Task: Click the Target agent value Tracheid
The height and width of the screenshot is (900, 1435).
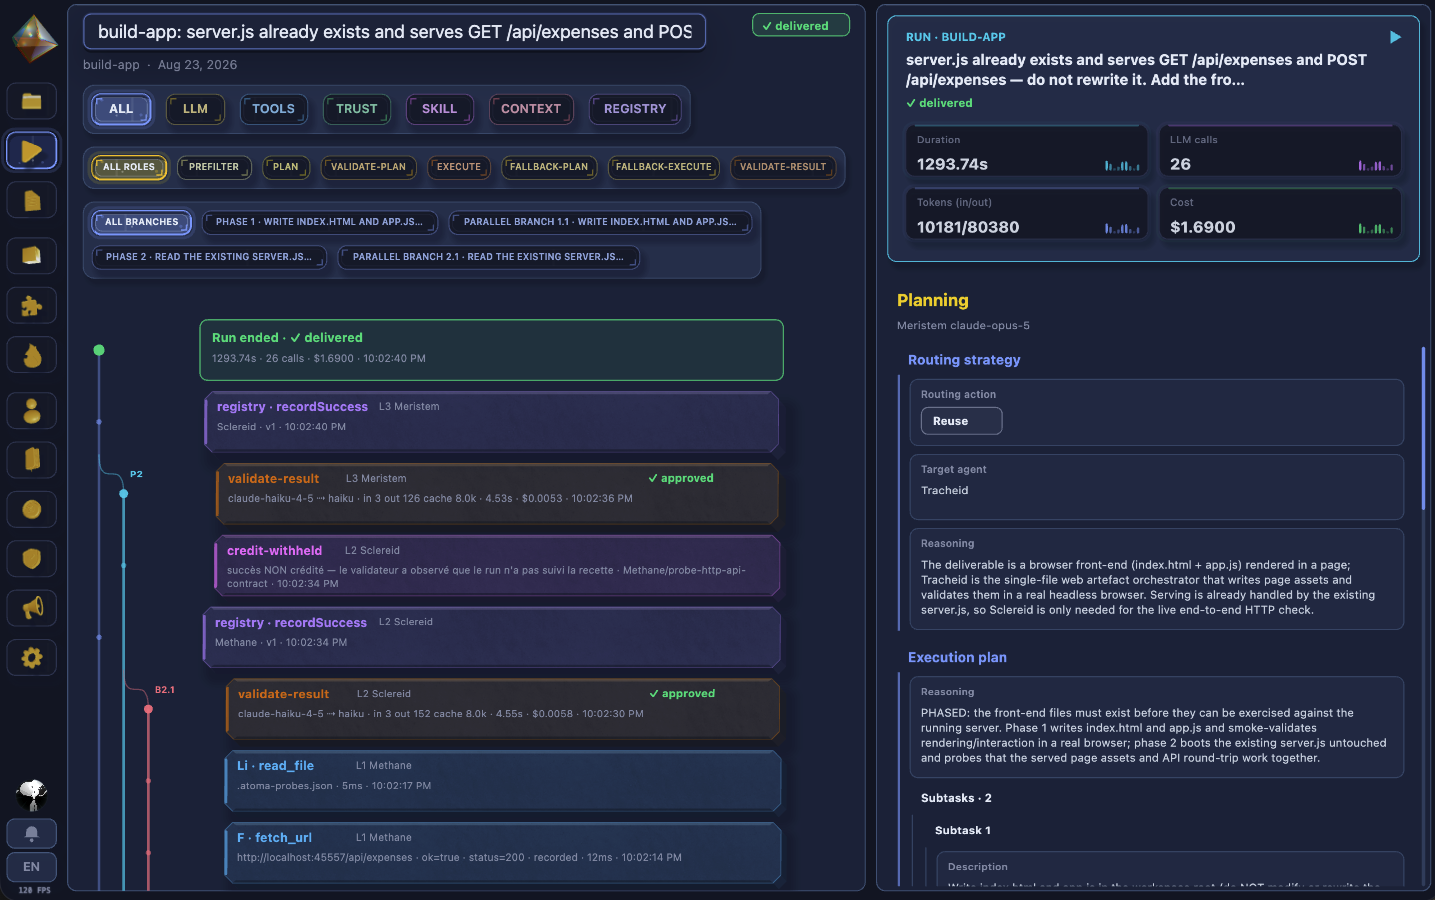Action: pos(944,491)
